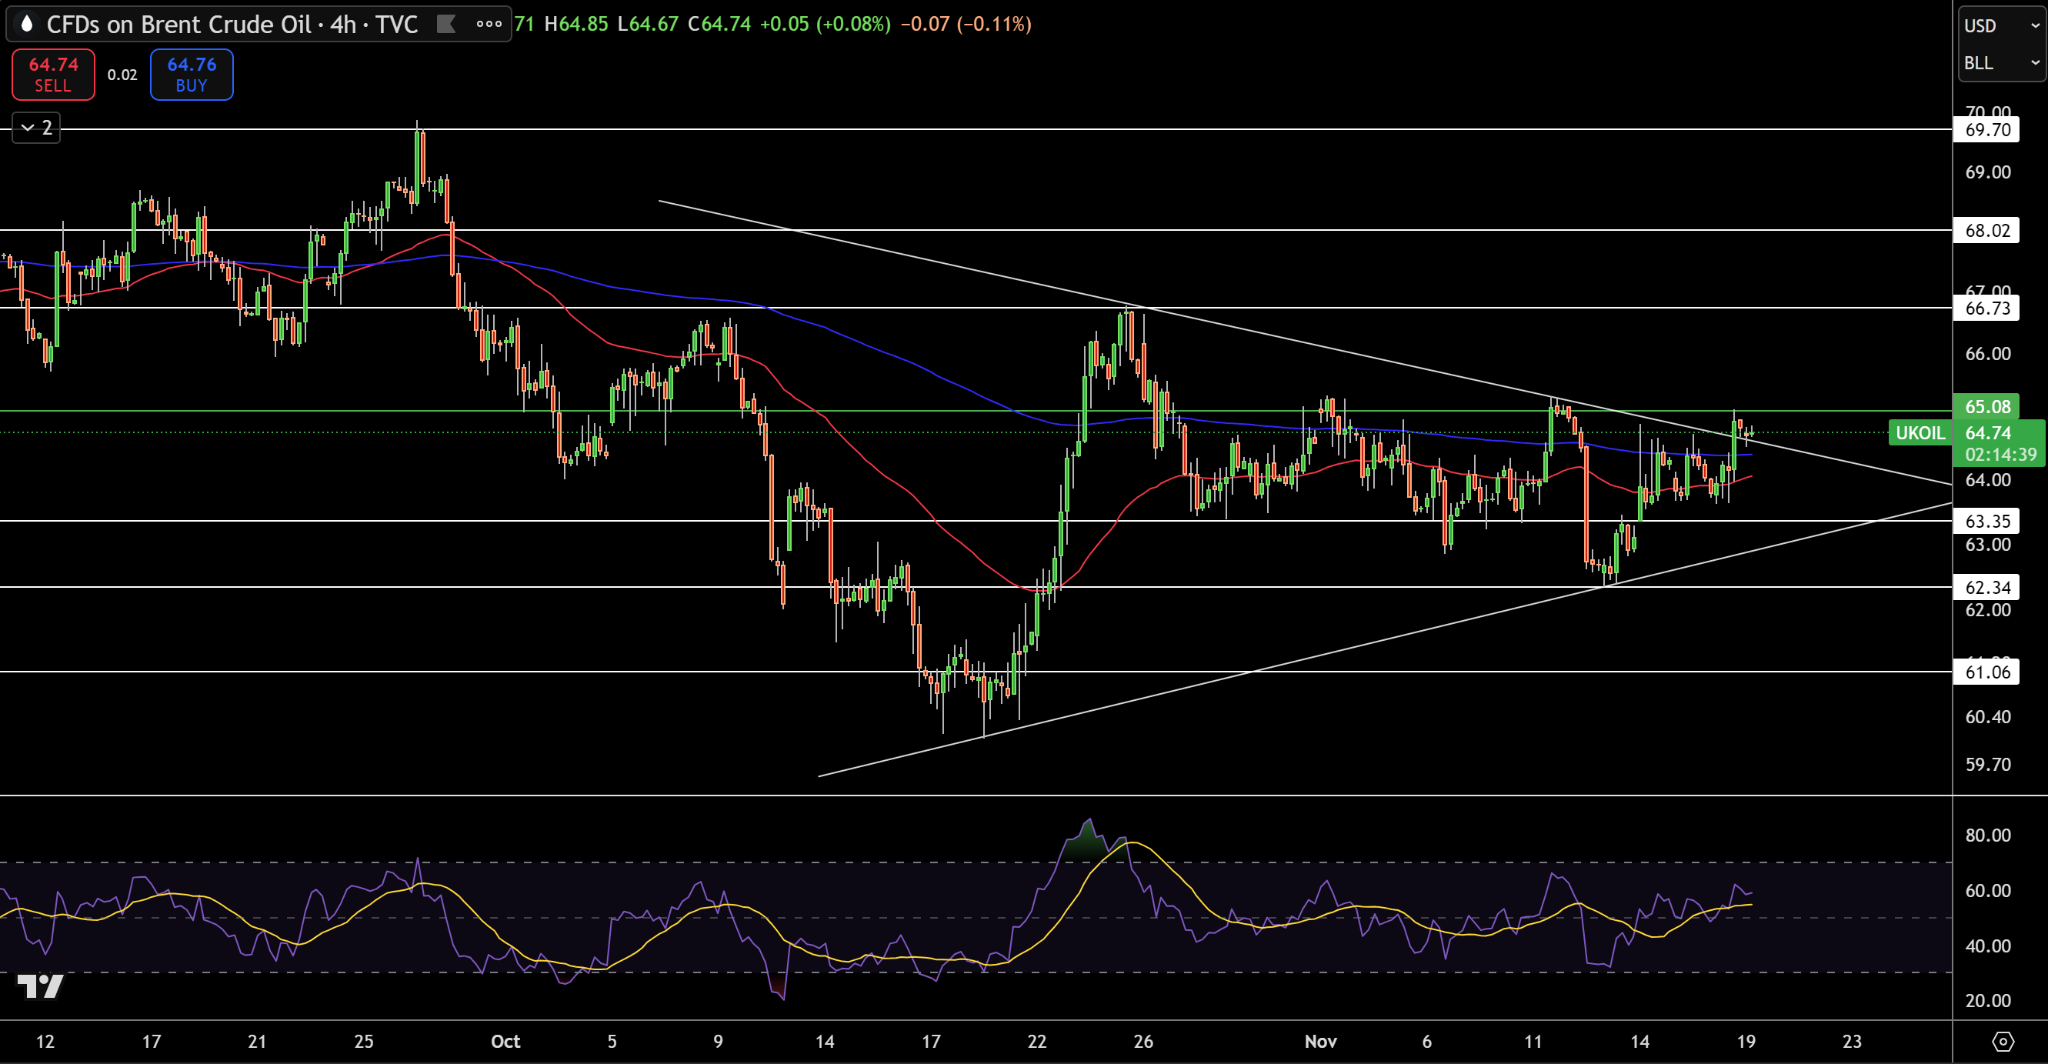Click the oil drop symbol icon

27,24
